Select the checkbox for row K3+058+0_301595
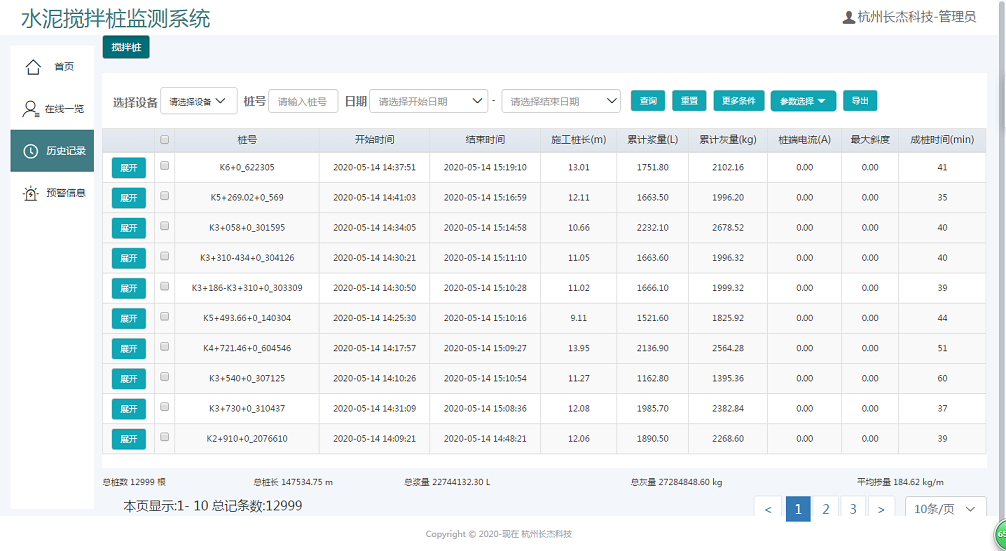The height and width of the screenshot is (551, 1006). [165, 227]
